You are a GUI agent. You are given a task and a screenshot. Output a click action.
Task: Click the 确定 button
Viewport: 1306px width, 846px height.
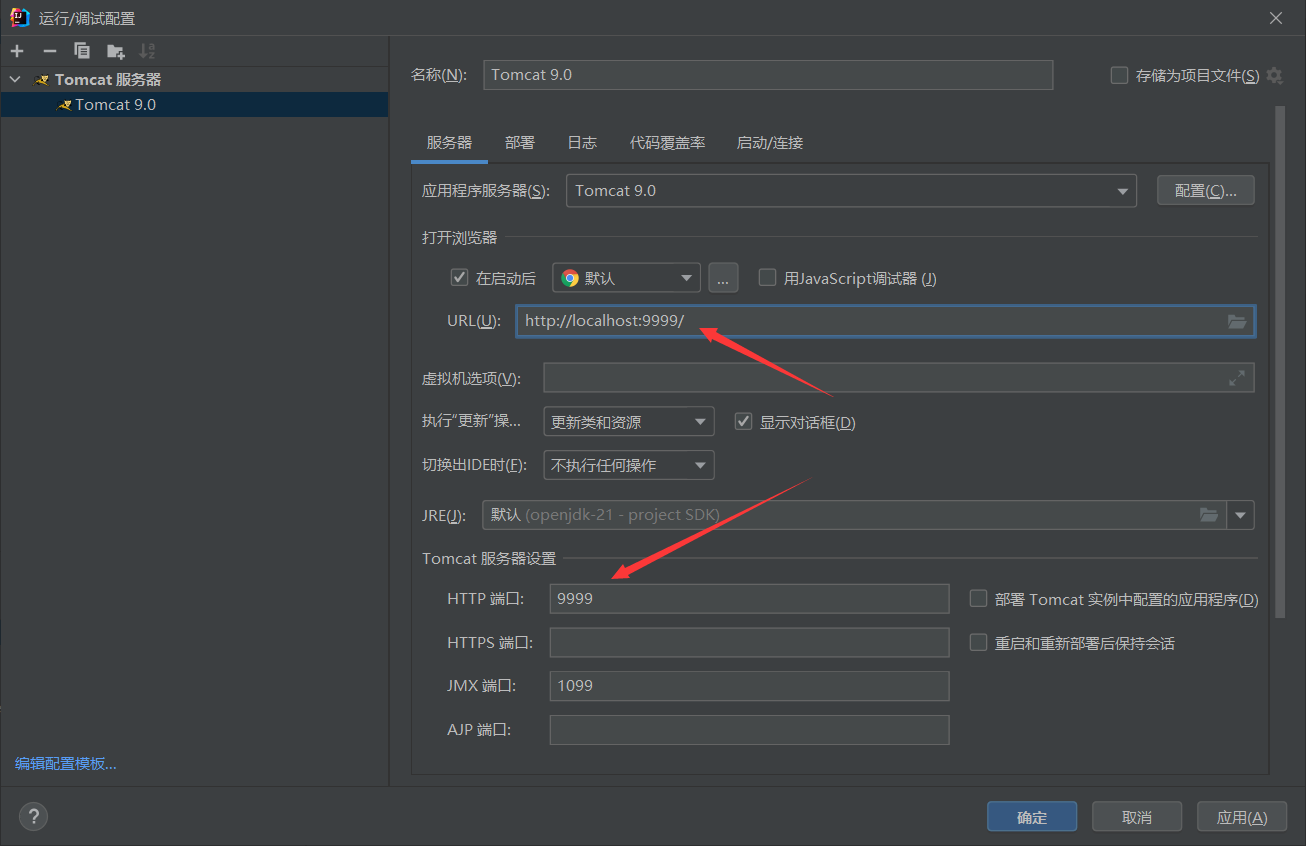pyautogui.click(x=1032, y=817)
